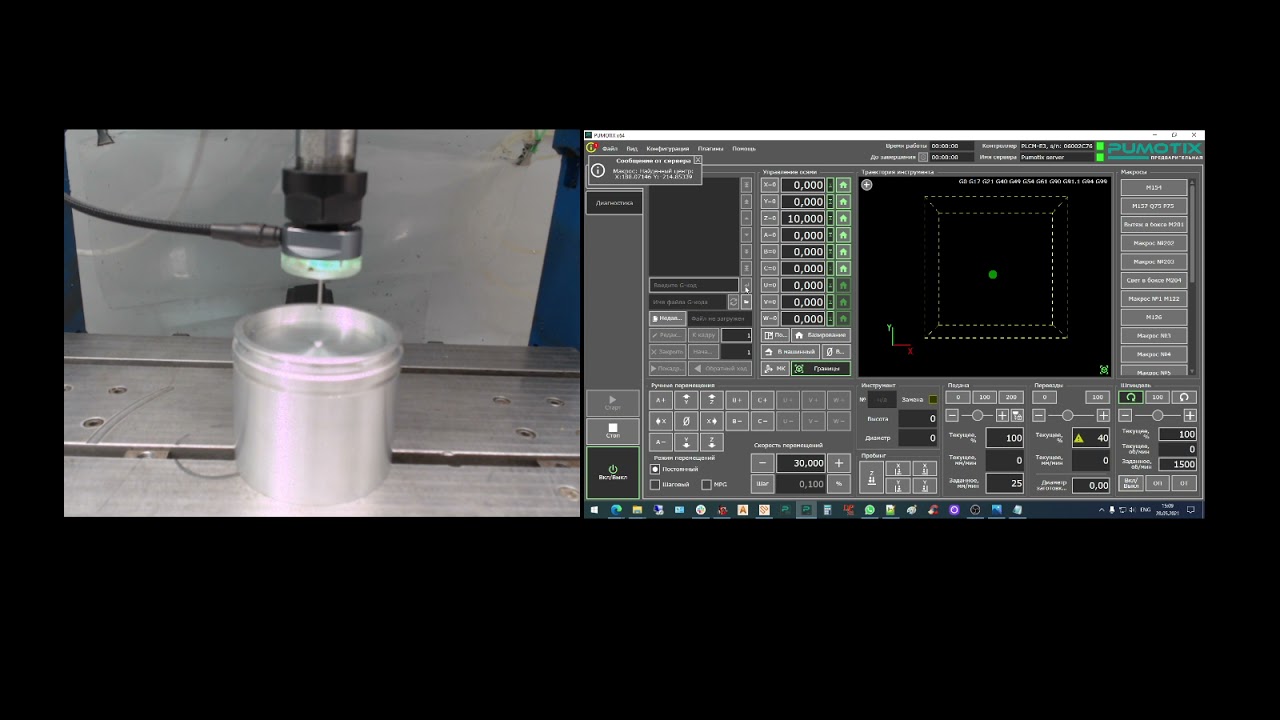1280x720 pixels.
Task: Click the В машинный button
Action: (790, 351)
